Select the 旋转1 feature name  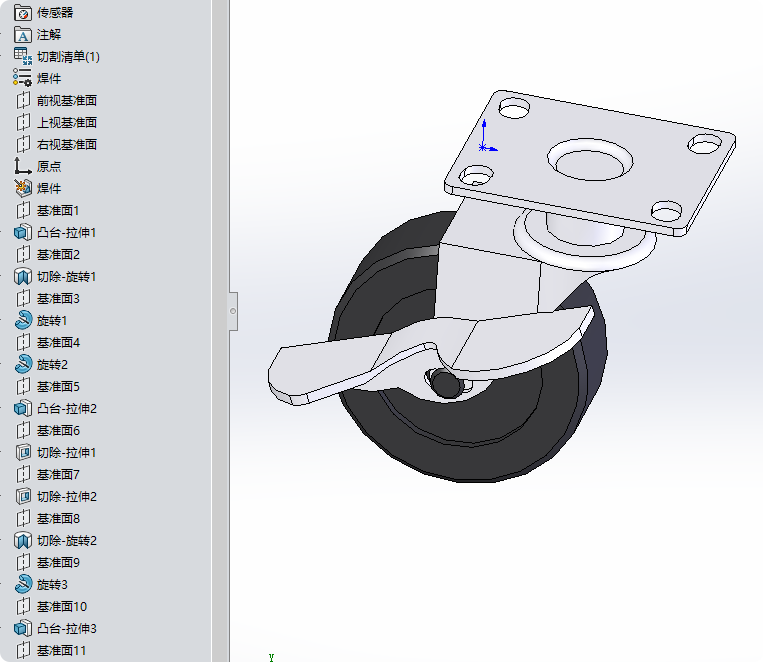pos(52,320)
